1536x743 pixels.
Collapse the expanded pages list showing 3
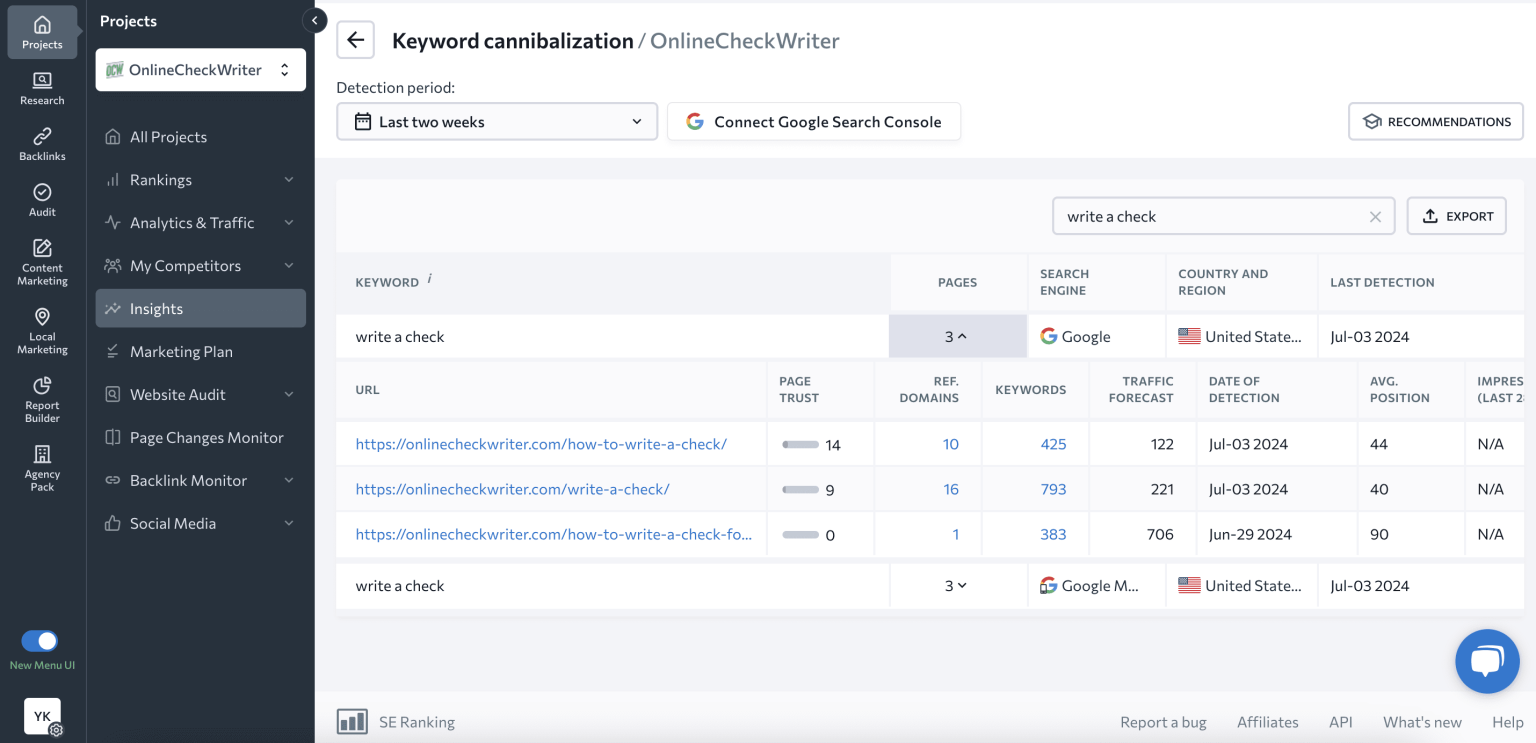[x=956, y=336]
